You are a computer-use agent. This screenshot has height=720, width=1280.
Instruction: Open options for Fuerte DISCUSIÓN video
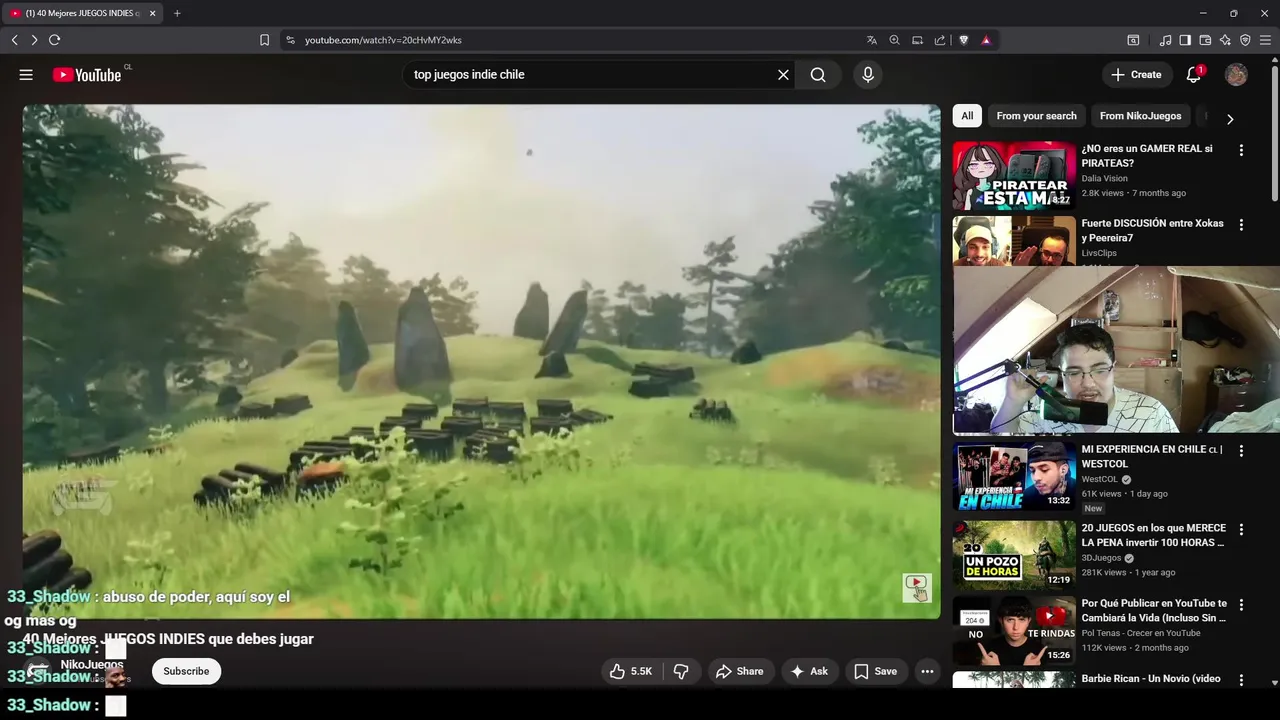click(x=1241, y=225)
